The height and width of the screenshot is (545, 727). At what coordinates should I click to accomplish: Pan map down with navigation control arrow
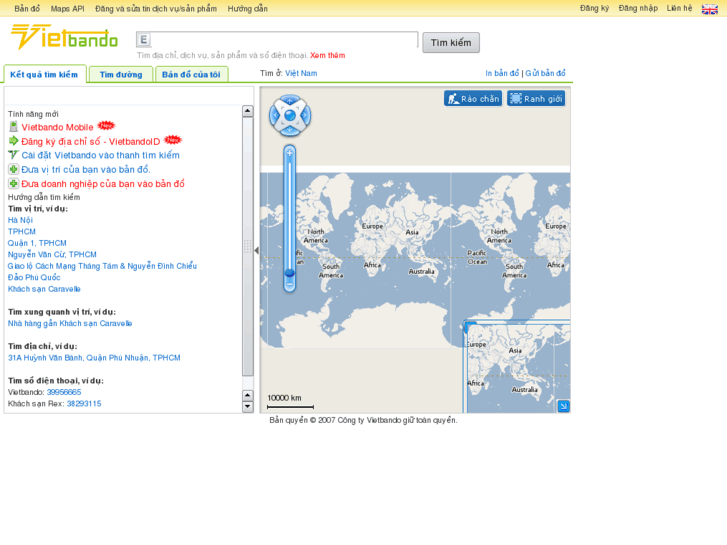[290, 131]
